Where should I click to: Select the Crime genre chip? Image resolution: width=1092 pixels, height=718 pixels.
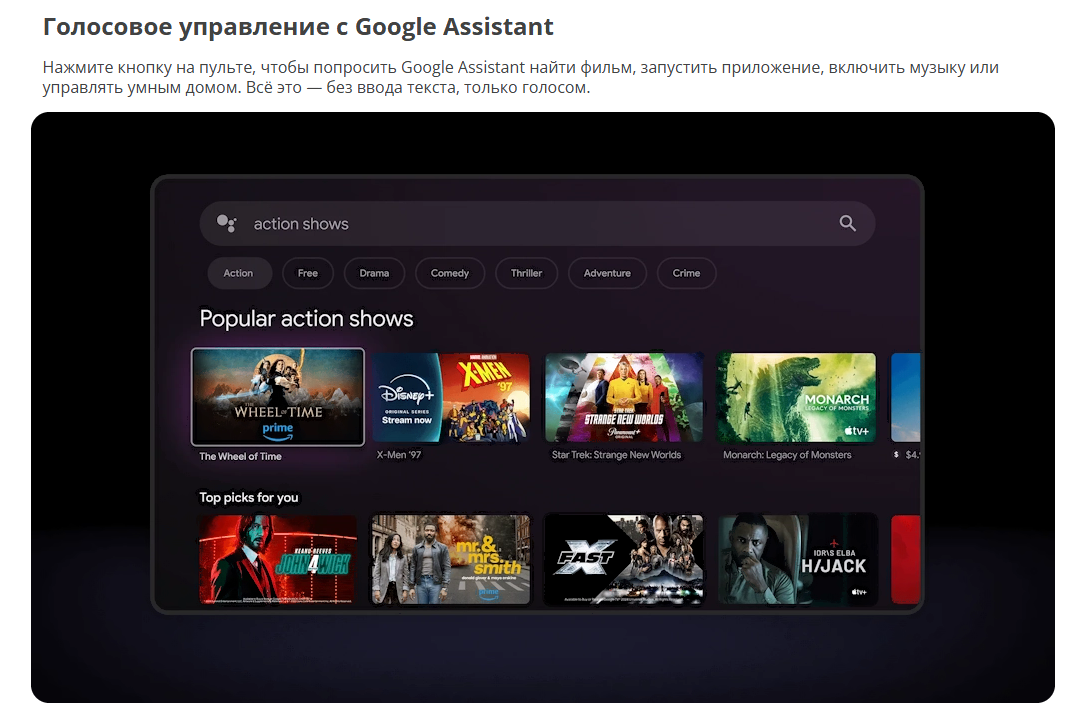pyautogui.click(x=686, y=273)
